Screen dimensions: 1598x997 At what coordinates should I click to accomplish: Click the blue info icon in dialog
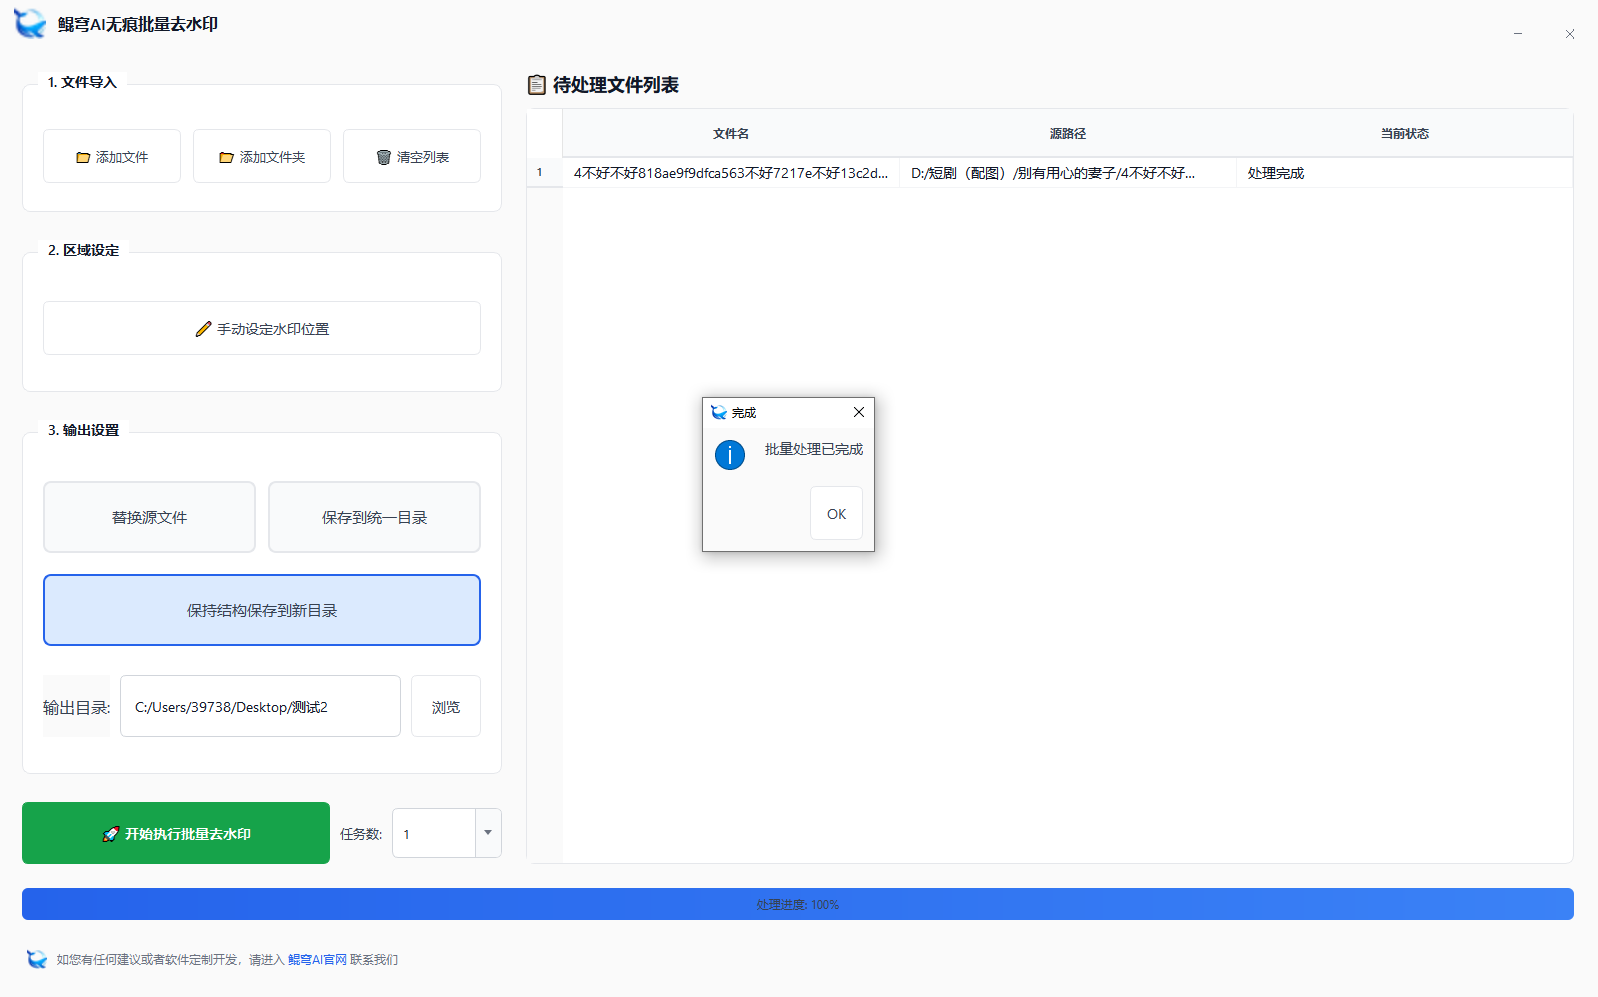tap(730, 455)
